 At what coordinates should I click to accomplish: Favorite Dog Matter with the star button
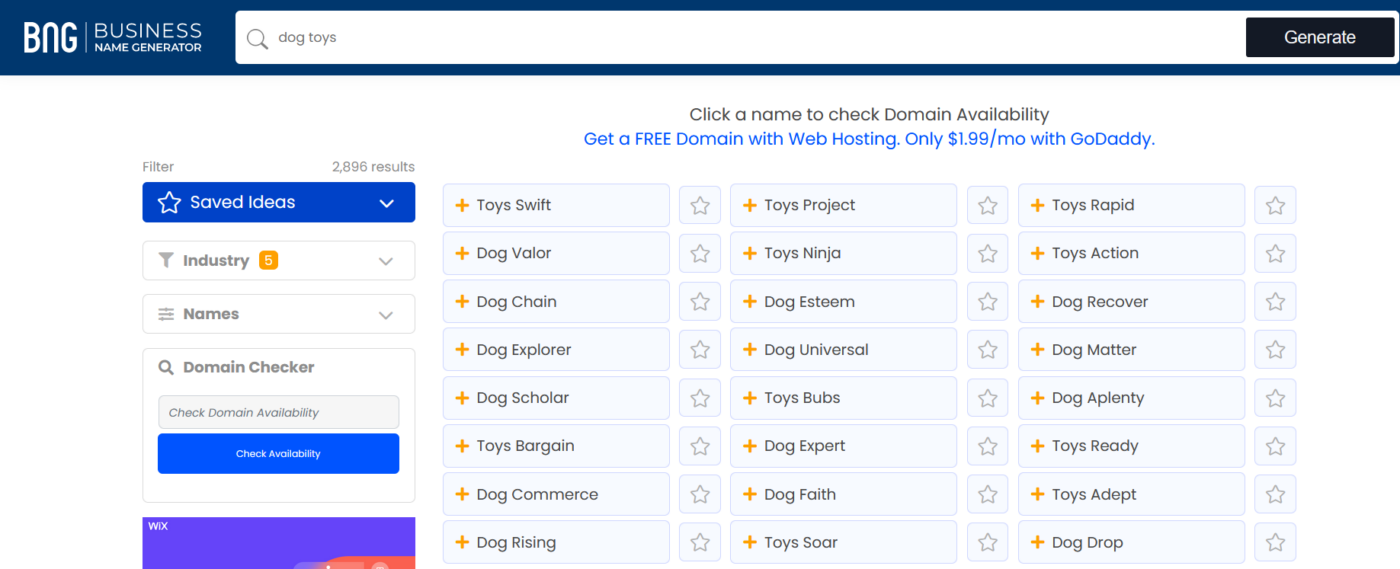(1275, 350)
